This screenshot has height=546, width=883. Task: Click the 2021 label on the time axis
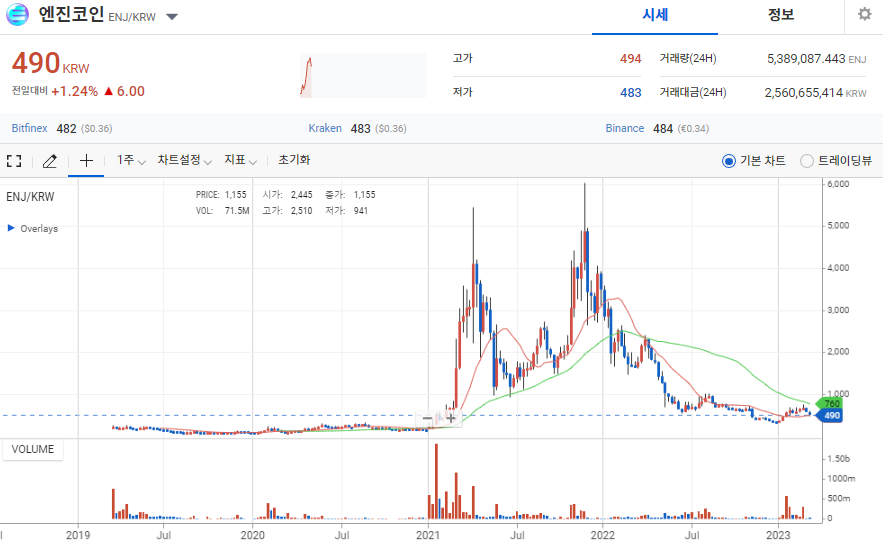427,535
